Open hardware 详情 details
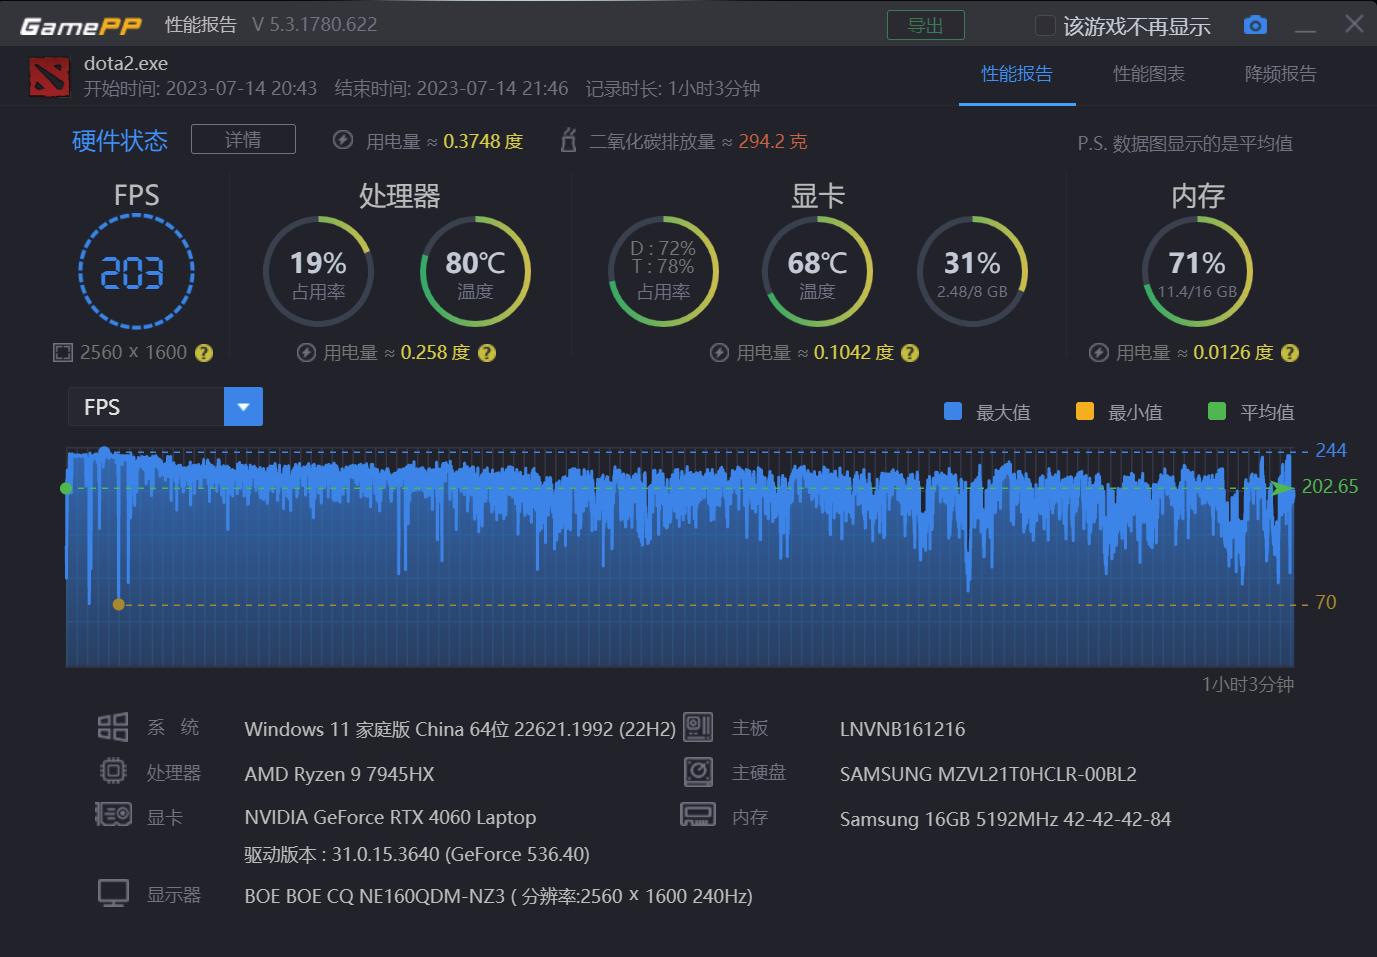This screenshot has width=1377, height=957. (x=243, y=139)
